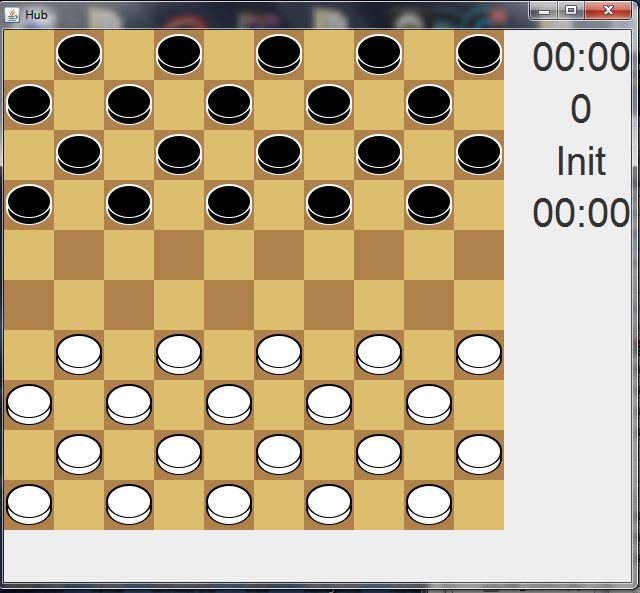This screenshot has height=593, width=640.
Task: Click the empty dark square on the board's right edge
Action: tap(479, 254)
